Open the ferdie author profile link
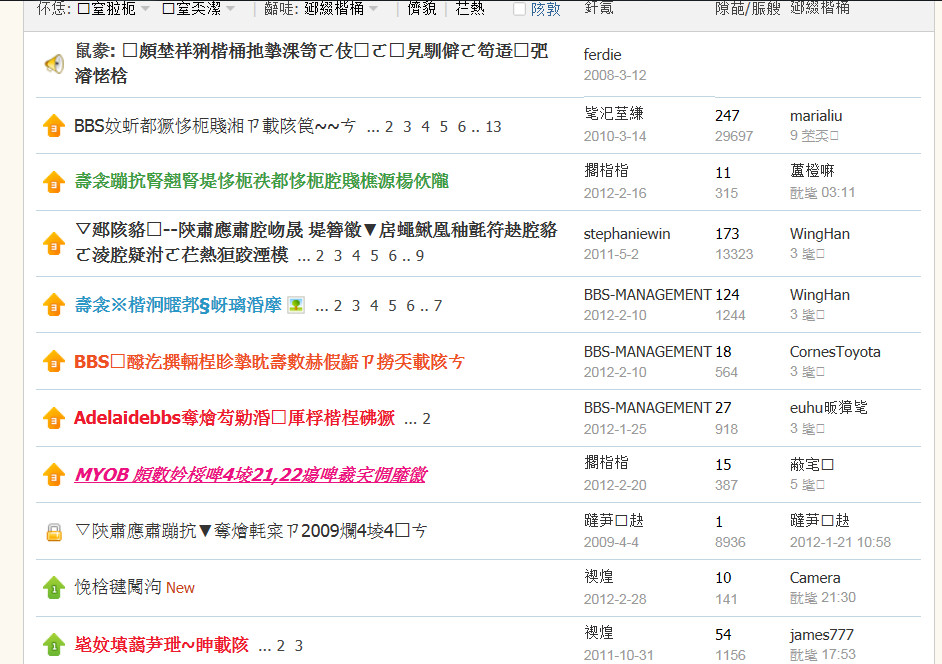This screenshot has height=664, width=942. point(602,55)
